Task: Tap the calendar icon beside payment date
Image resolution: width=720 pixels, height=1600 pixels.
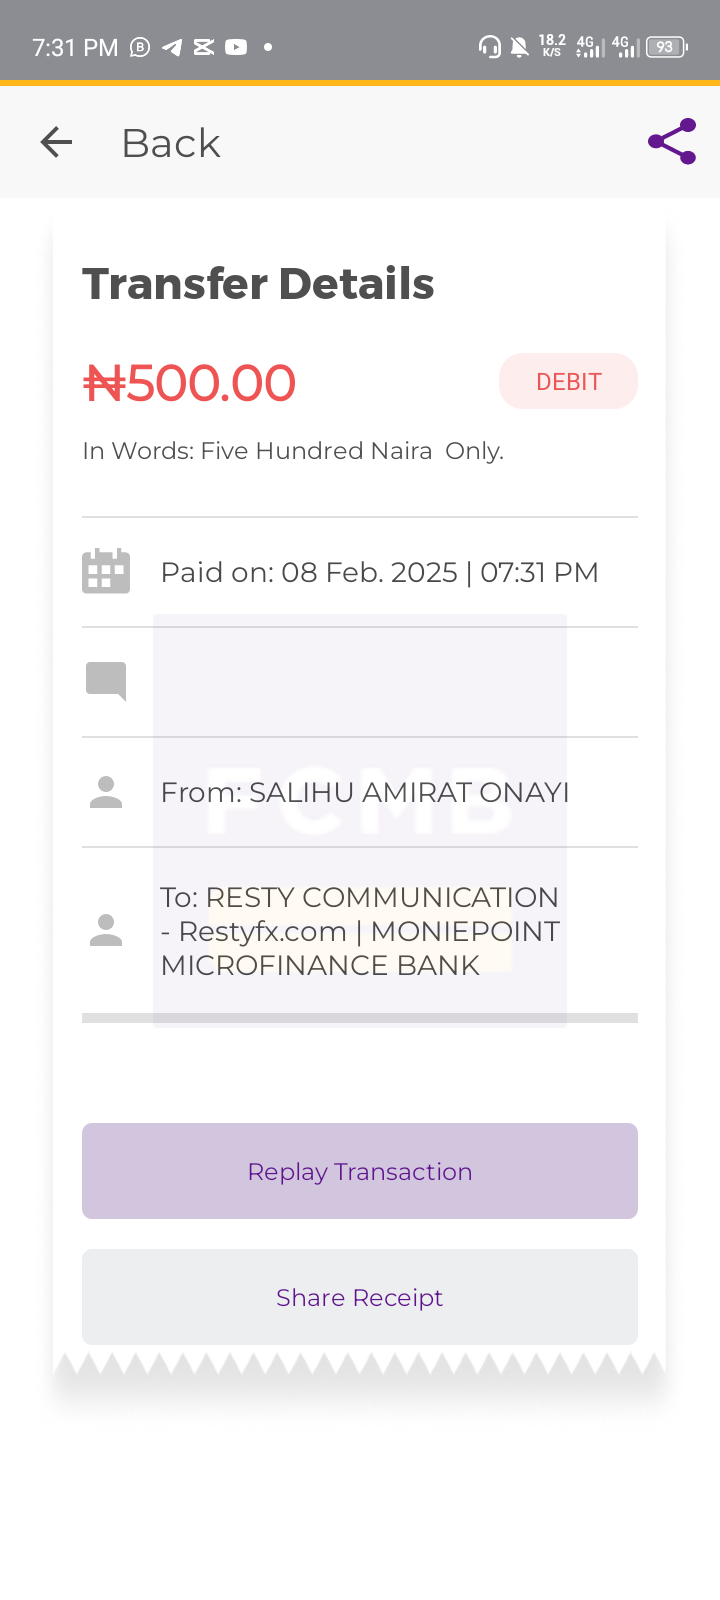Action: point(106,572)
